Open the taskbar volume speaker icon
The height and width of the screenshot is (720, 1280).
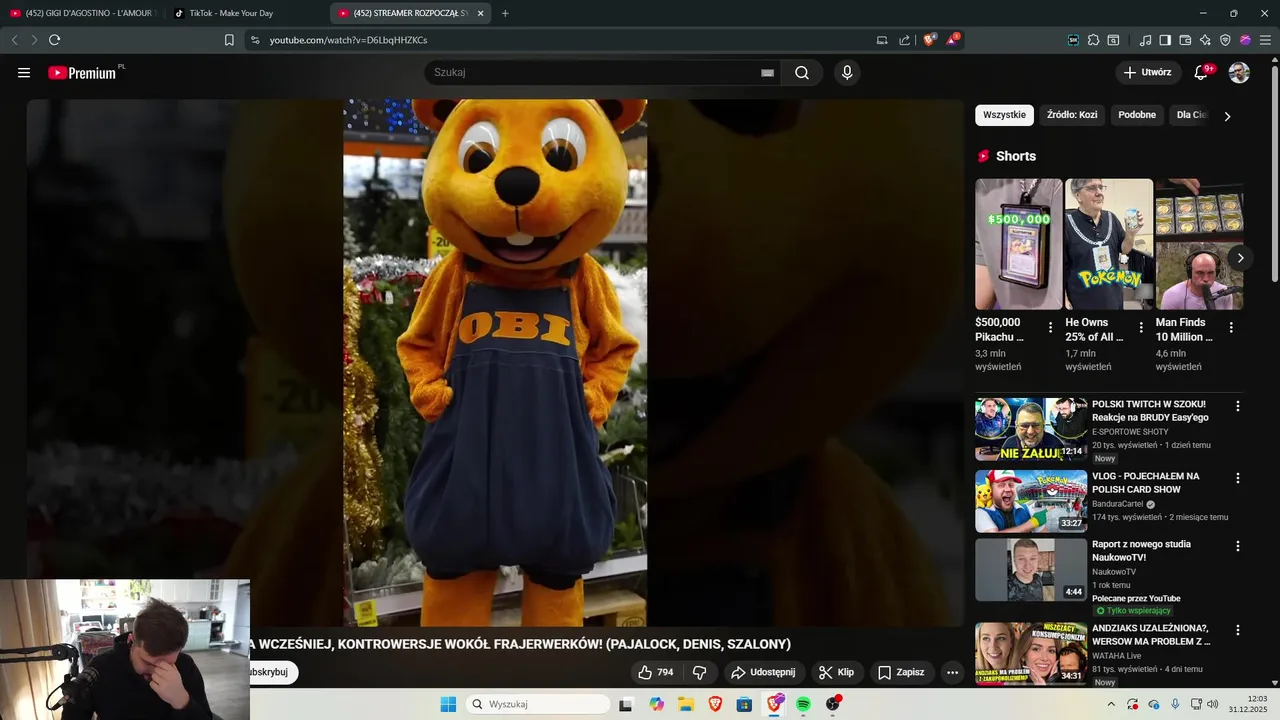[x=1213, y=704]
